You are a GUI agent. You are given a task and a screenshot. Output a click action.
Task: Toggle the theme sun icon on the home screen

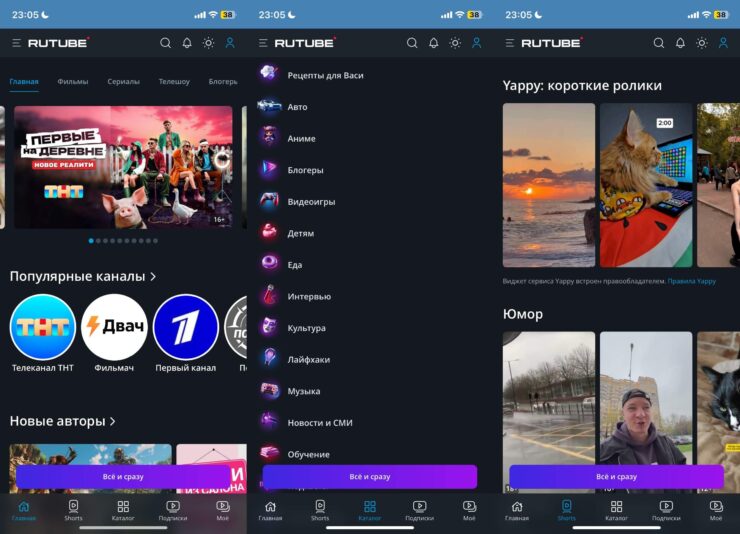tap(208, 43)
